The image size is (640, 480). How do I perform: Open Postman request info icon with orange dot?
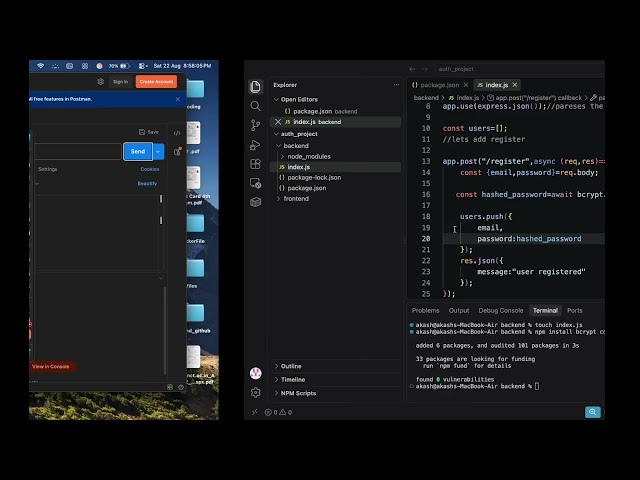point(177,151)
